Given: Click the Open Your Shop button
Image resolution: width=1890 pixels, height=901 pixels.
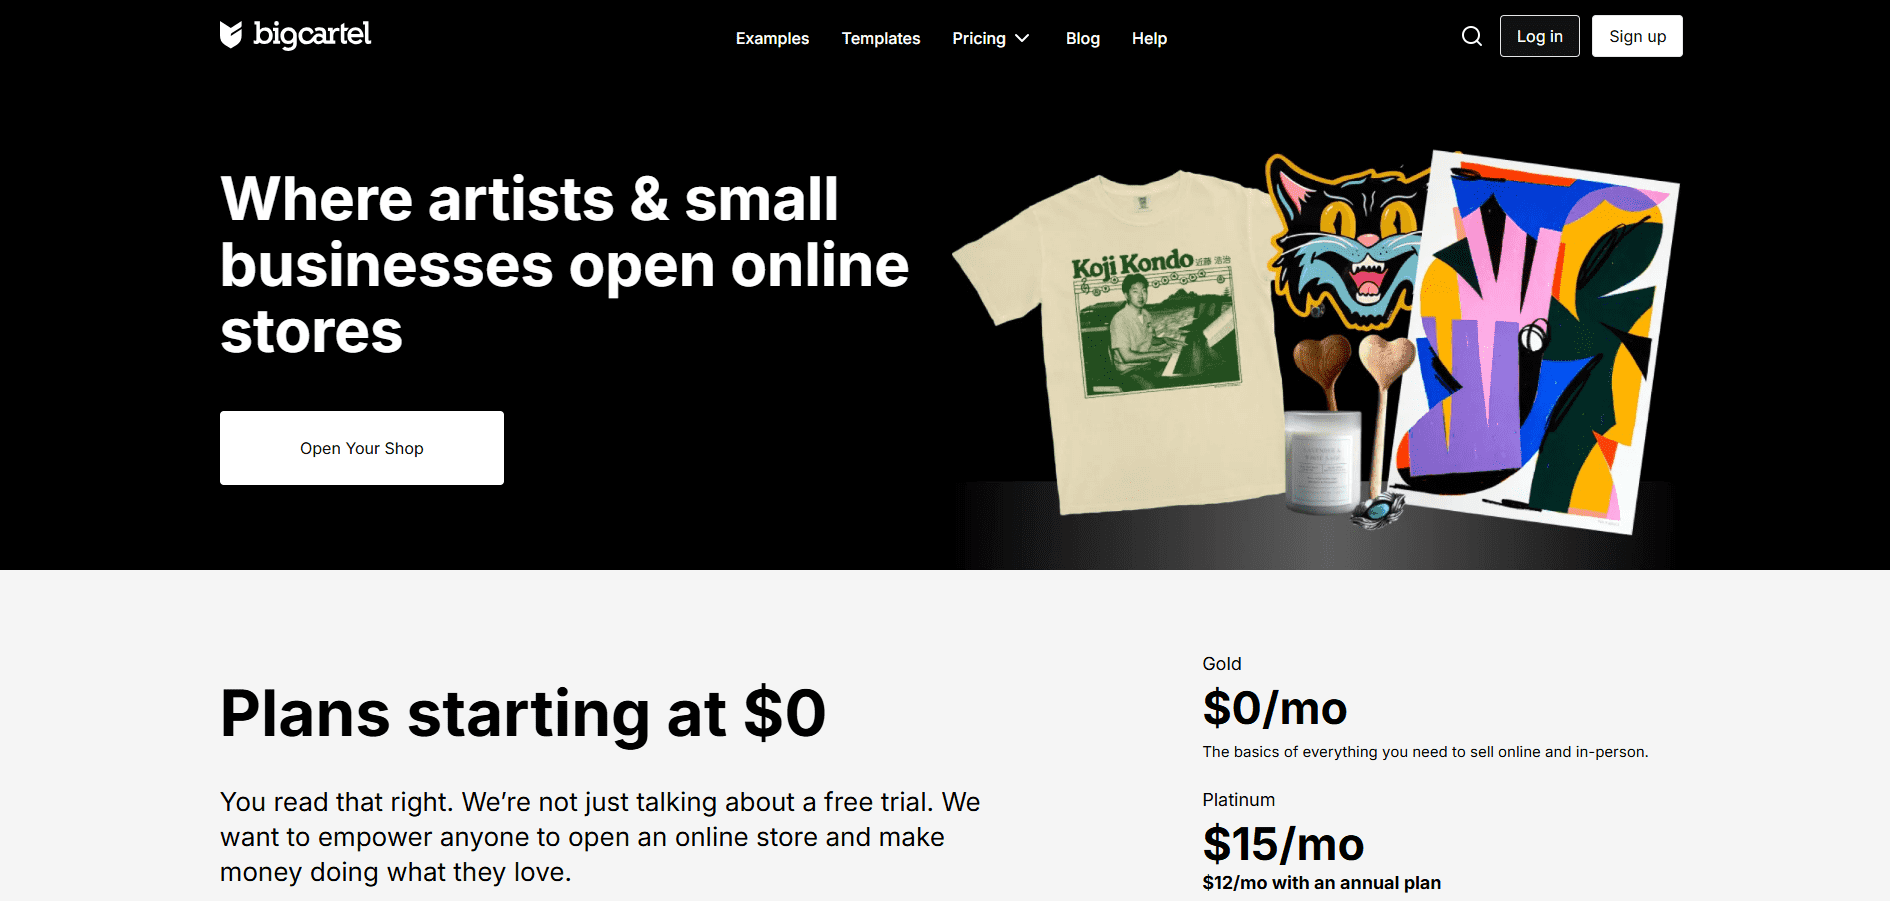Looking at the screenshot, I should tap(362, 448).
